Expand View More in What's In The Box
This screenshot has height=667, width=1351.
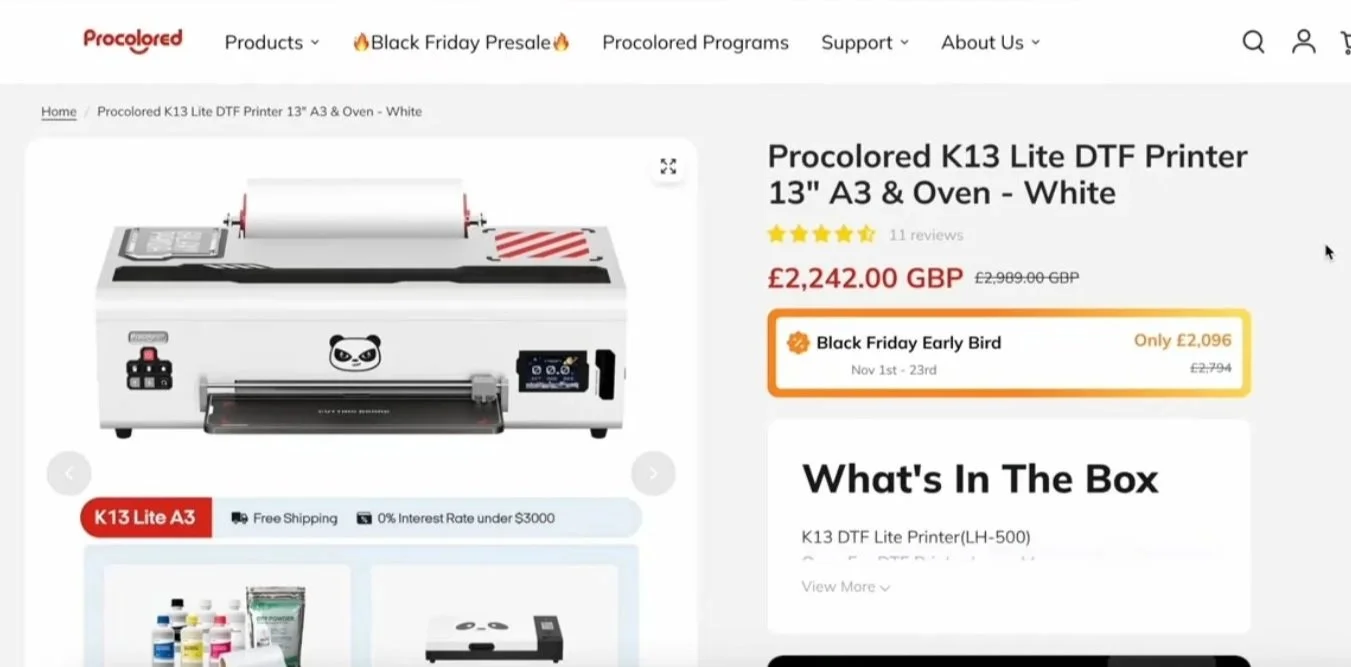[x=846, y=587]
